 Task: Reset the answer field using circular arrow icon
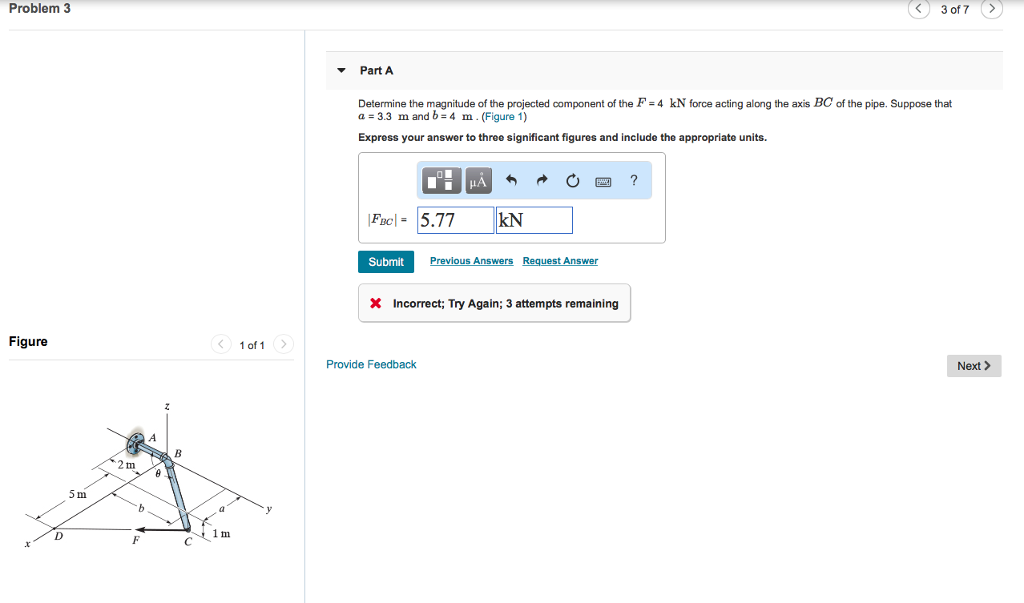tap(573, 180)
